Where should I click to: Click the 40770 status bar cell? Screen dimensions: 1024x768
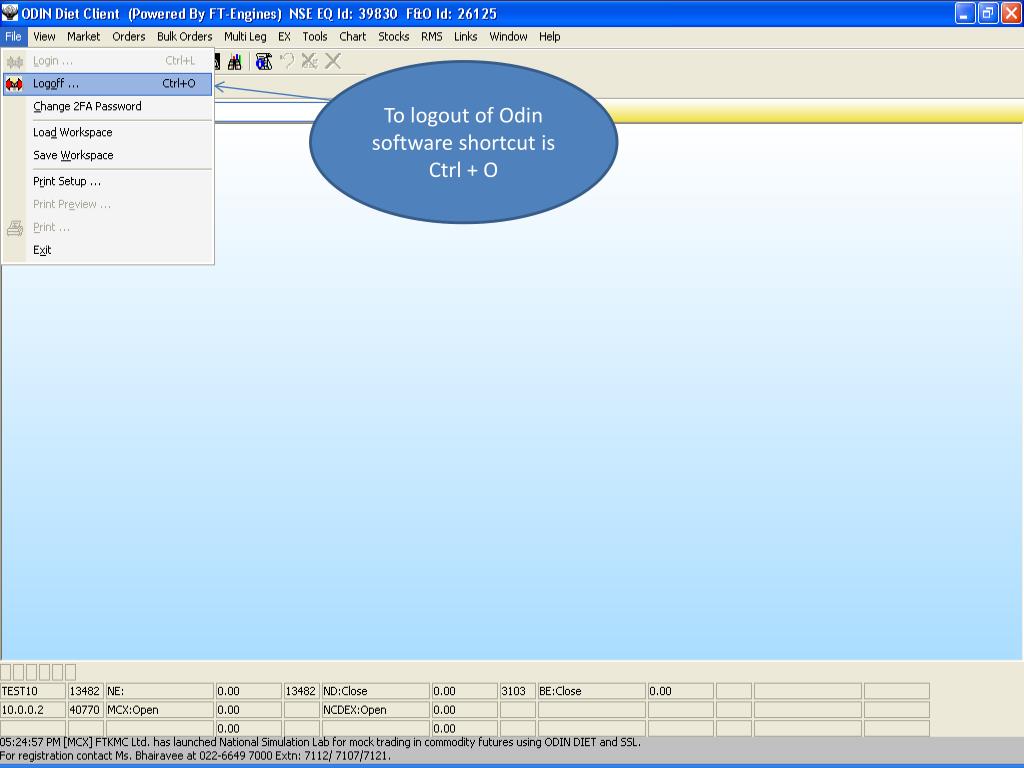click(x=85, y=710)
